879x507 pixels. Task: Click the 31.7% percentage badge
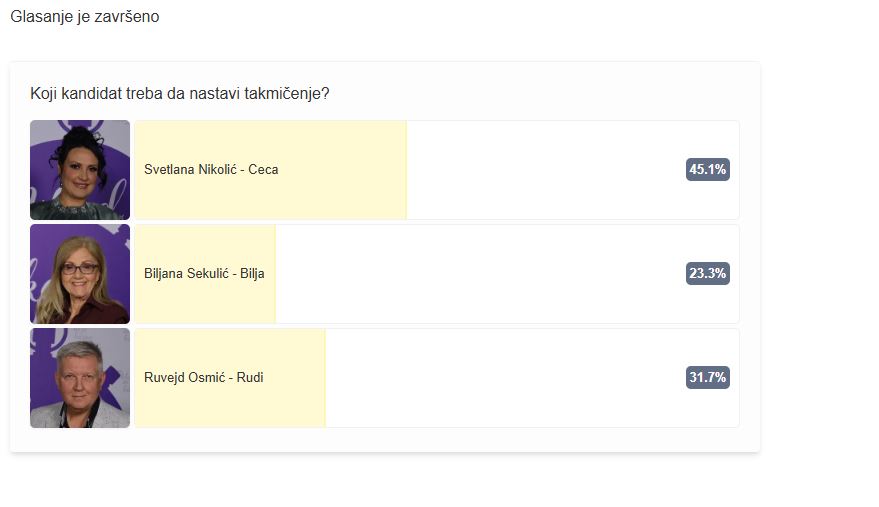coord(707,378)
